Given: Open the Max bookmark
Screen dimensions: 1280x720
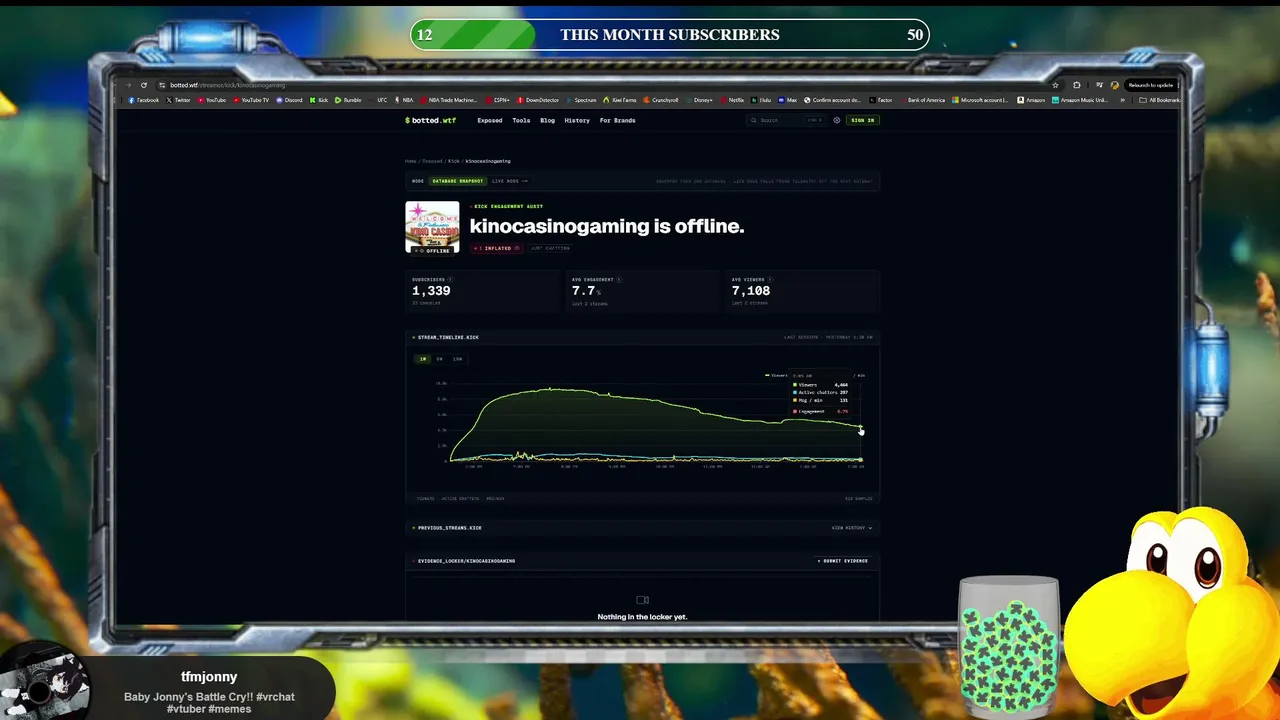Looking at the screenshot, I should 789,100.
